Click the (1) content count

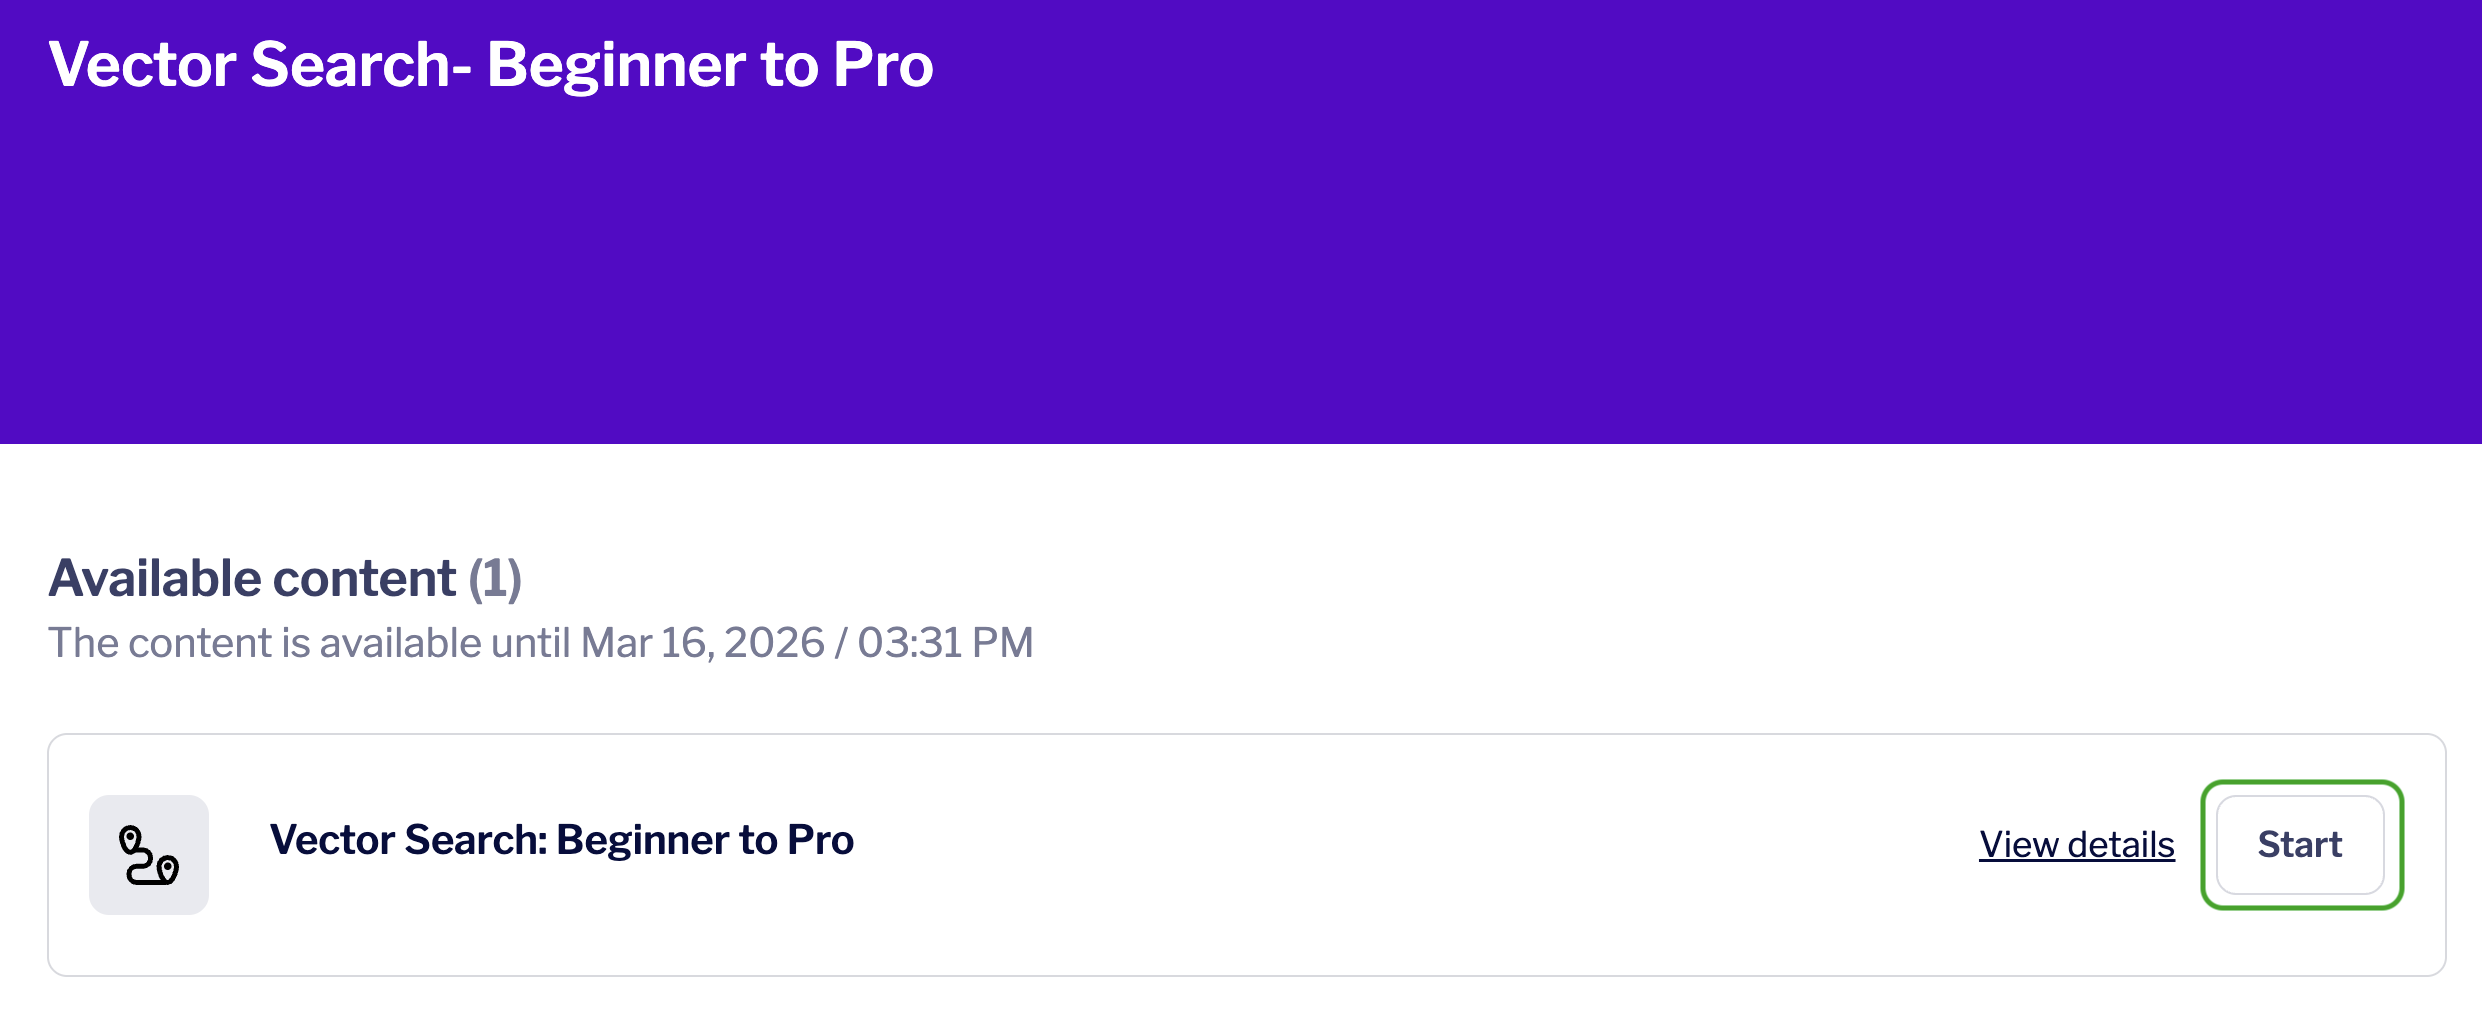click(x=495, y=578)
